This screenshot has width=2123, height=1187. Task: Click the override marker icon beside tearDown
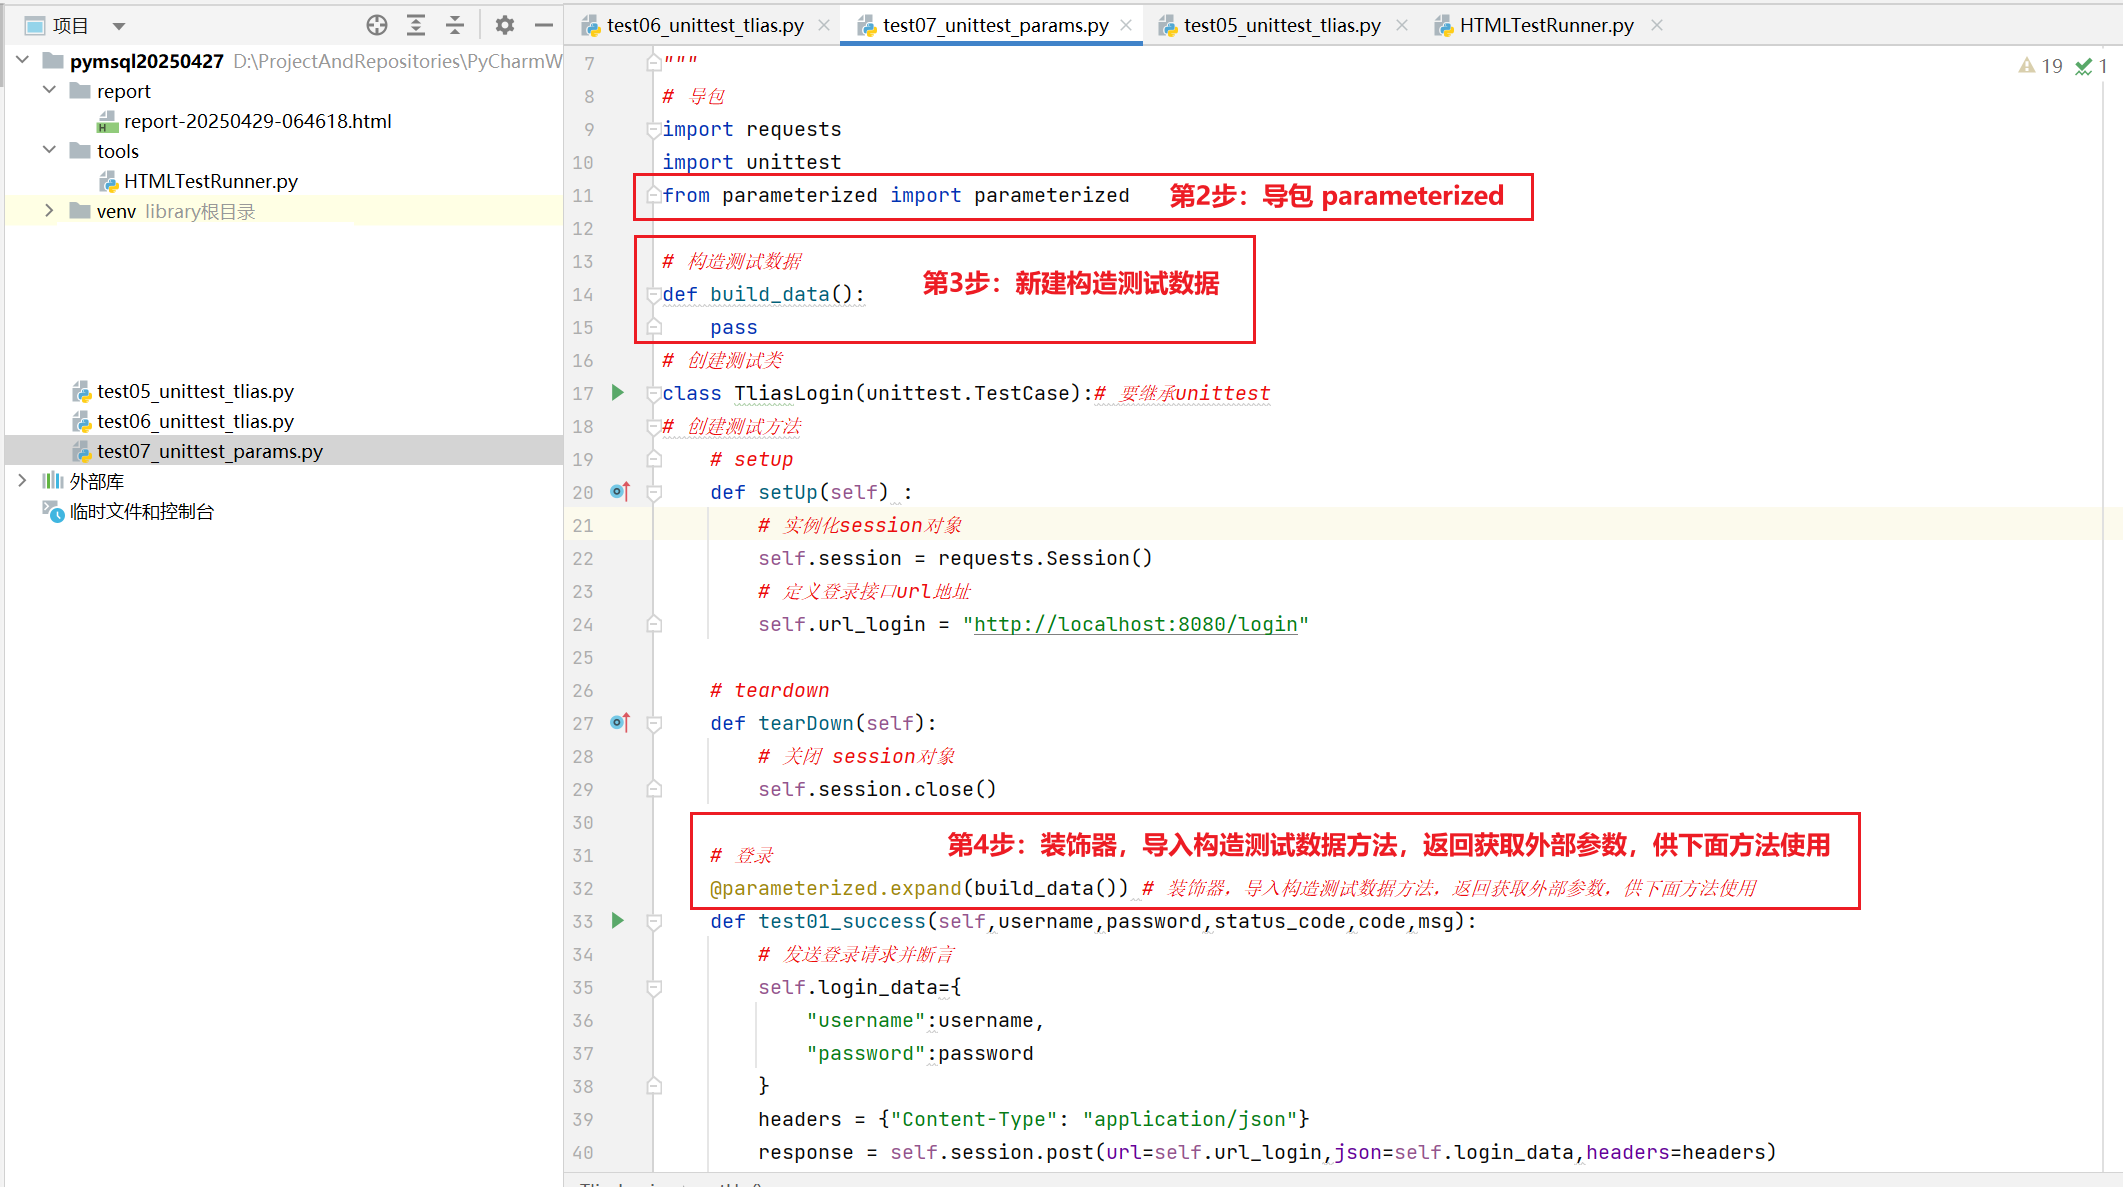click(x=619, y=722)
